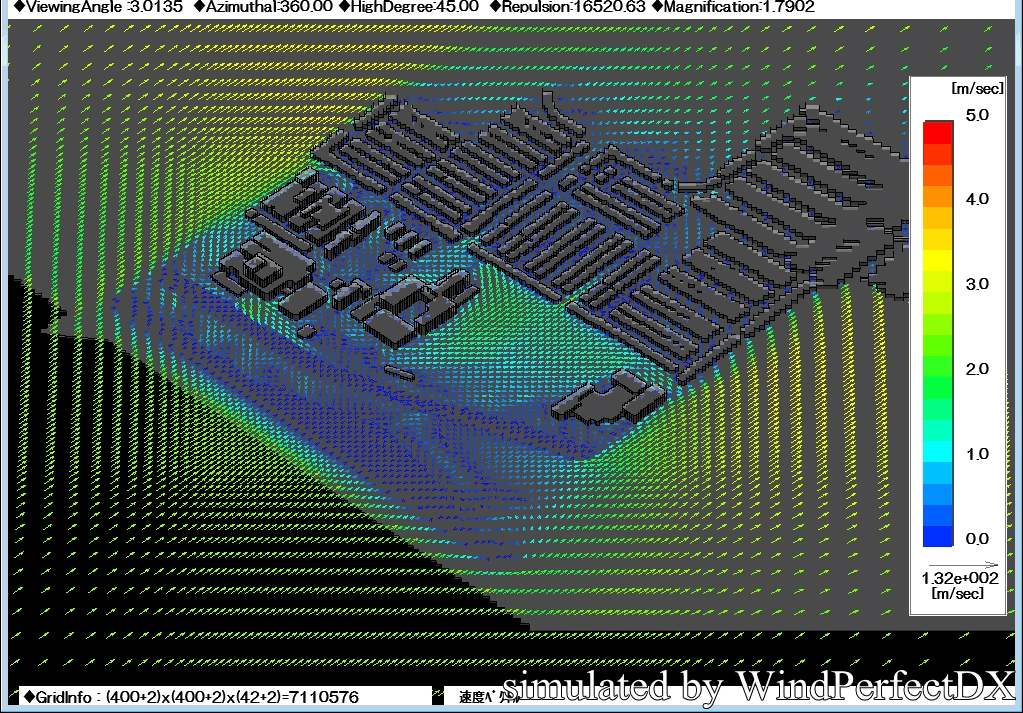Click the green 2.0 legend color band
This screenshot has height=713, width=1023.
tap(938, 368)
